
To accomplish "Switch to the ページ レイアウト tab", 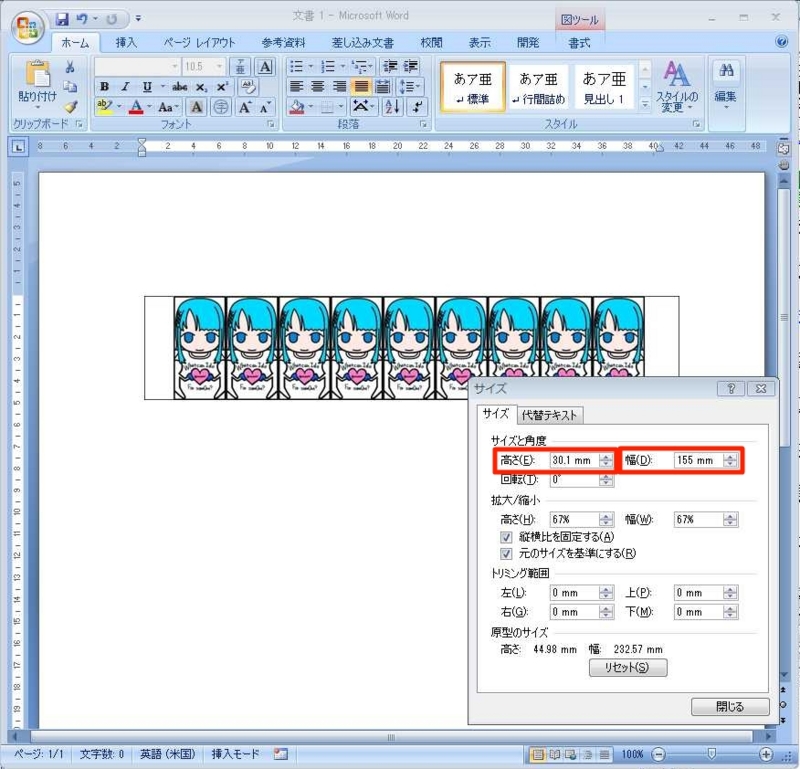I will click(199, 43).
